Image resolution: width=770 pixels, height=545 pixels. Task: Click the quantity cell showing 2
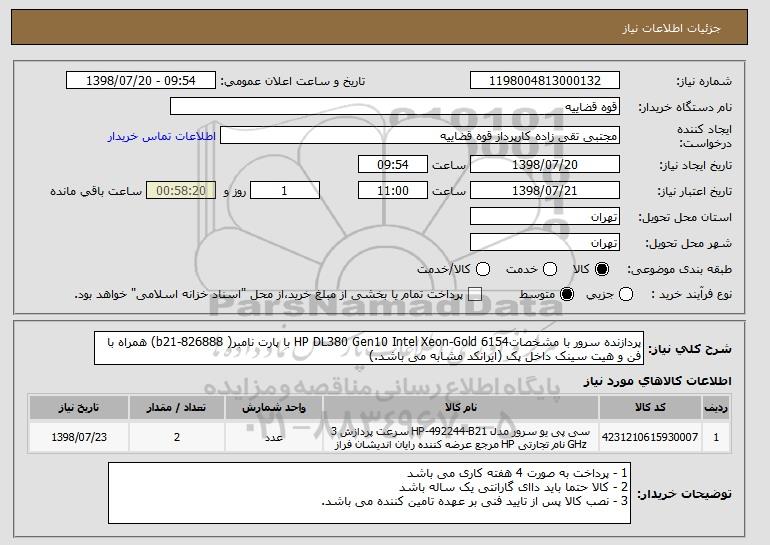click(x=177, y=437)
